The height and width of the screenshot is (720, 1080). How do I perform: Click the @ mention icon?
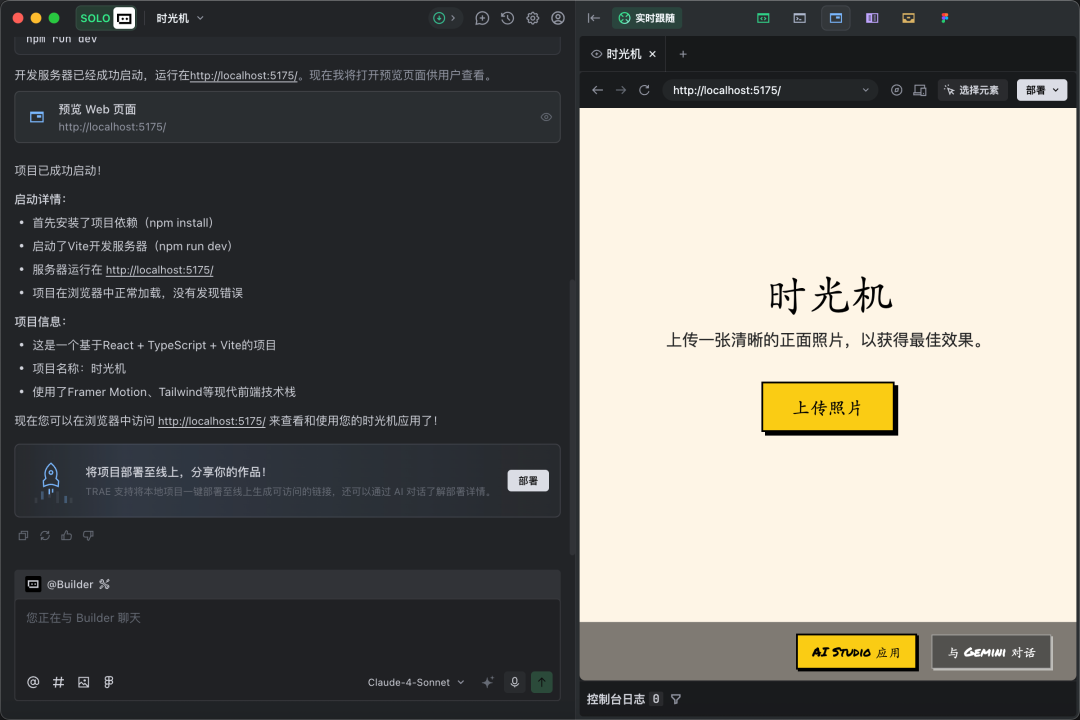(x=33, y=682)
